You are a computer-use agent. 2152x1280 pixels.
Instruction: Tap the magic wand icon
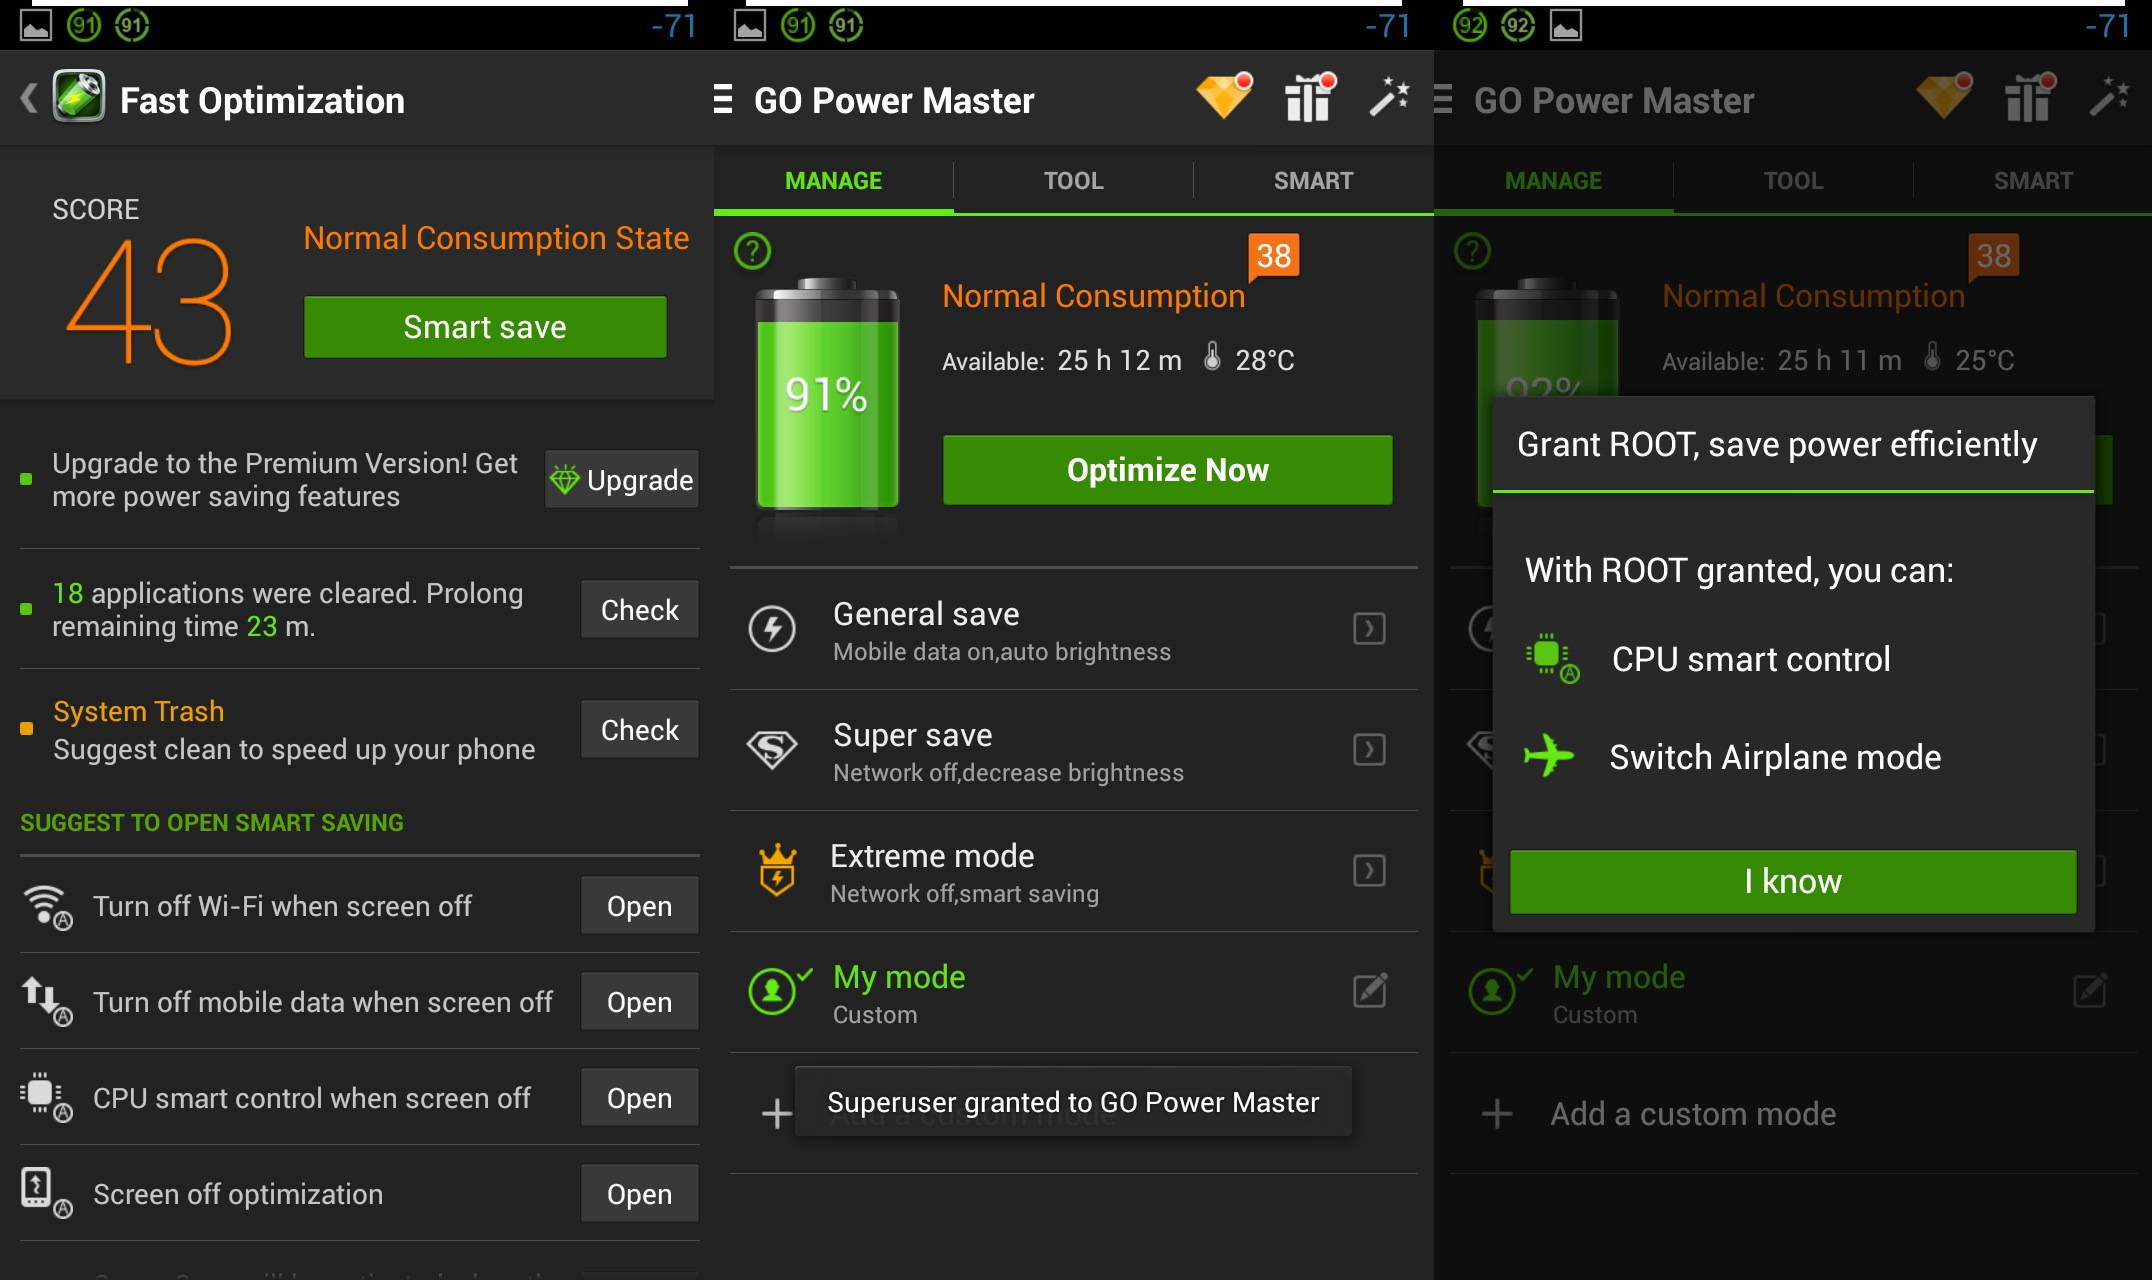1389,98
